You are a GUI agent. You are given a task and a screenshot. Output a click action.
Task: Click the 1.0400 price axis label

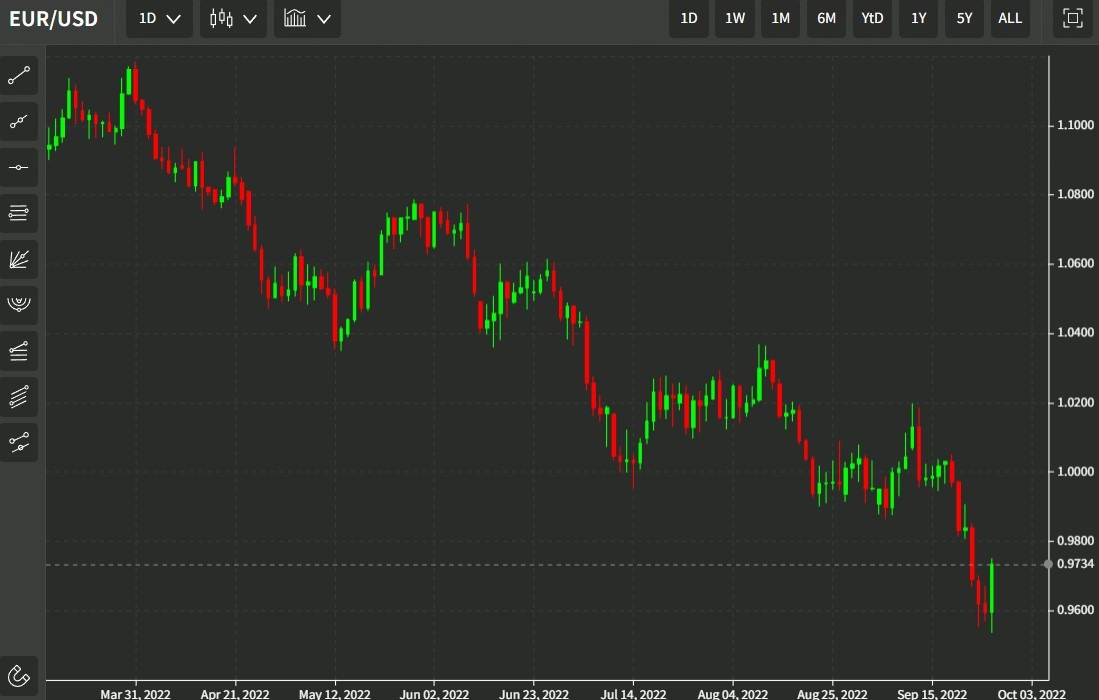click(x=1075, y=332)
